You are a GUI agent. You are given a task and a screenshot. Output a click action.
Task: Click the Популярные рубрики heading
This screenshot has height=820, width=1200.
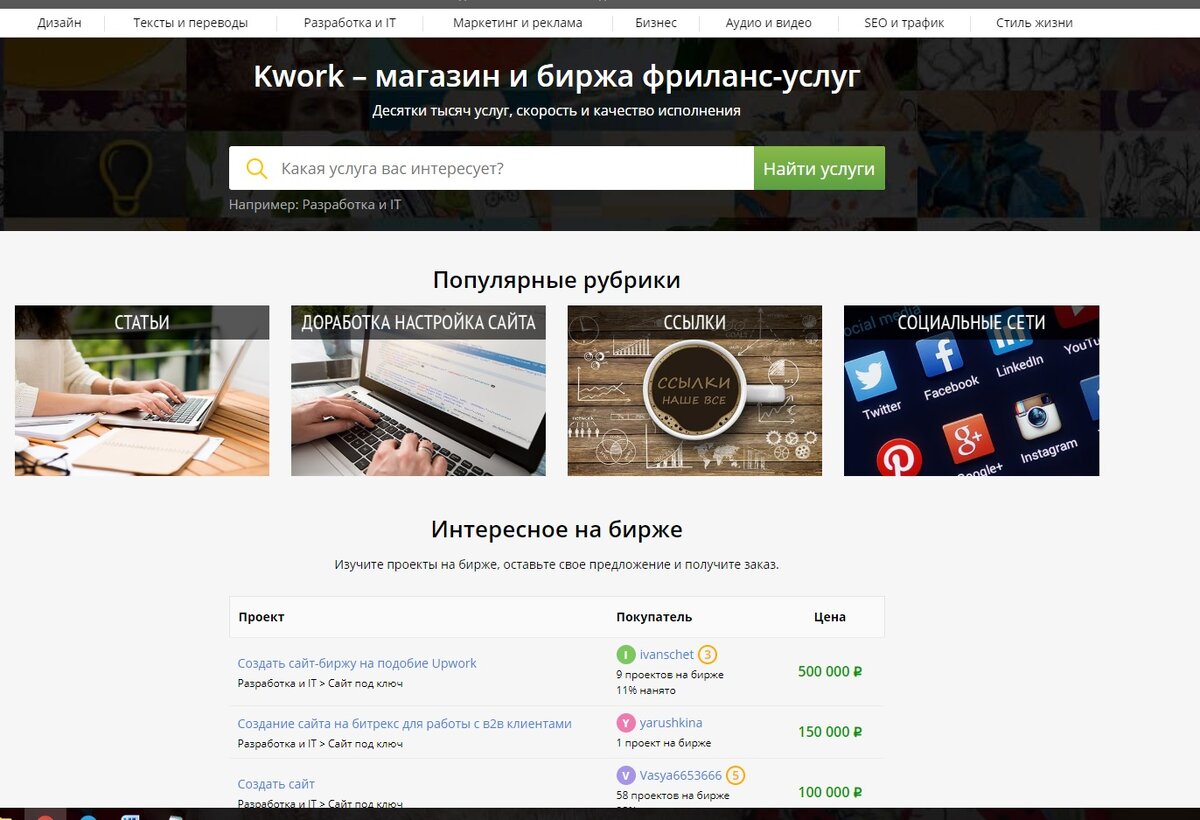point(557,280)
